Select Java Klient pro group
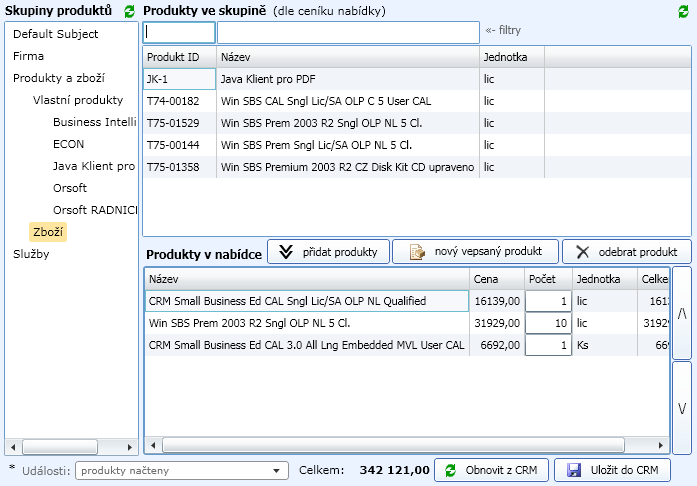697x486 pixels. click(x=94, y=166)
